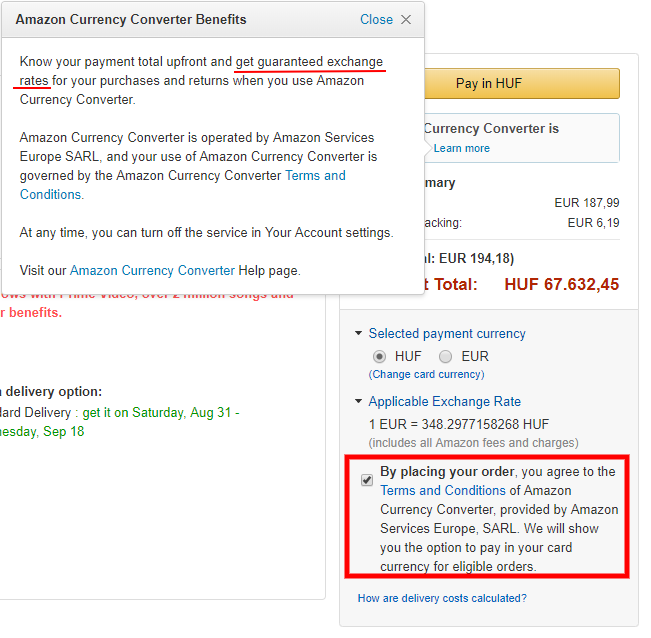Click the 'Applicable Exchange Rate' heading text
This screenshot has height=638, width=651.
click(x=444, y=402)
